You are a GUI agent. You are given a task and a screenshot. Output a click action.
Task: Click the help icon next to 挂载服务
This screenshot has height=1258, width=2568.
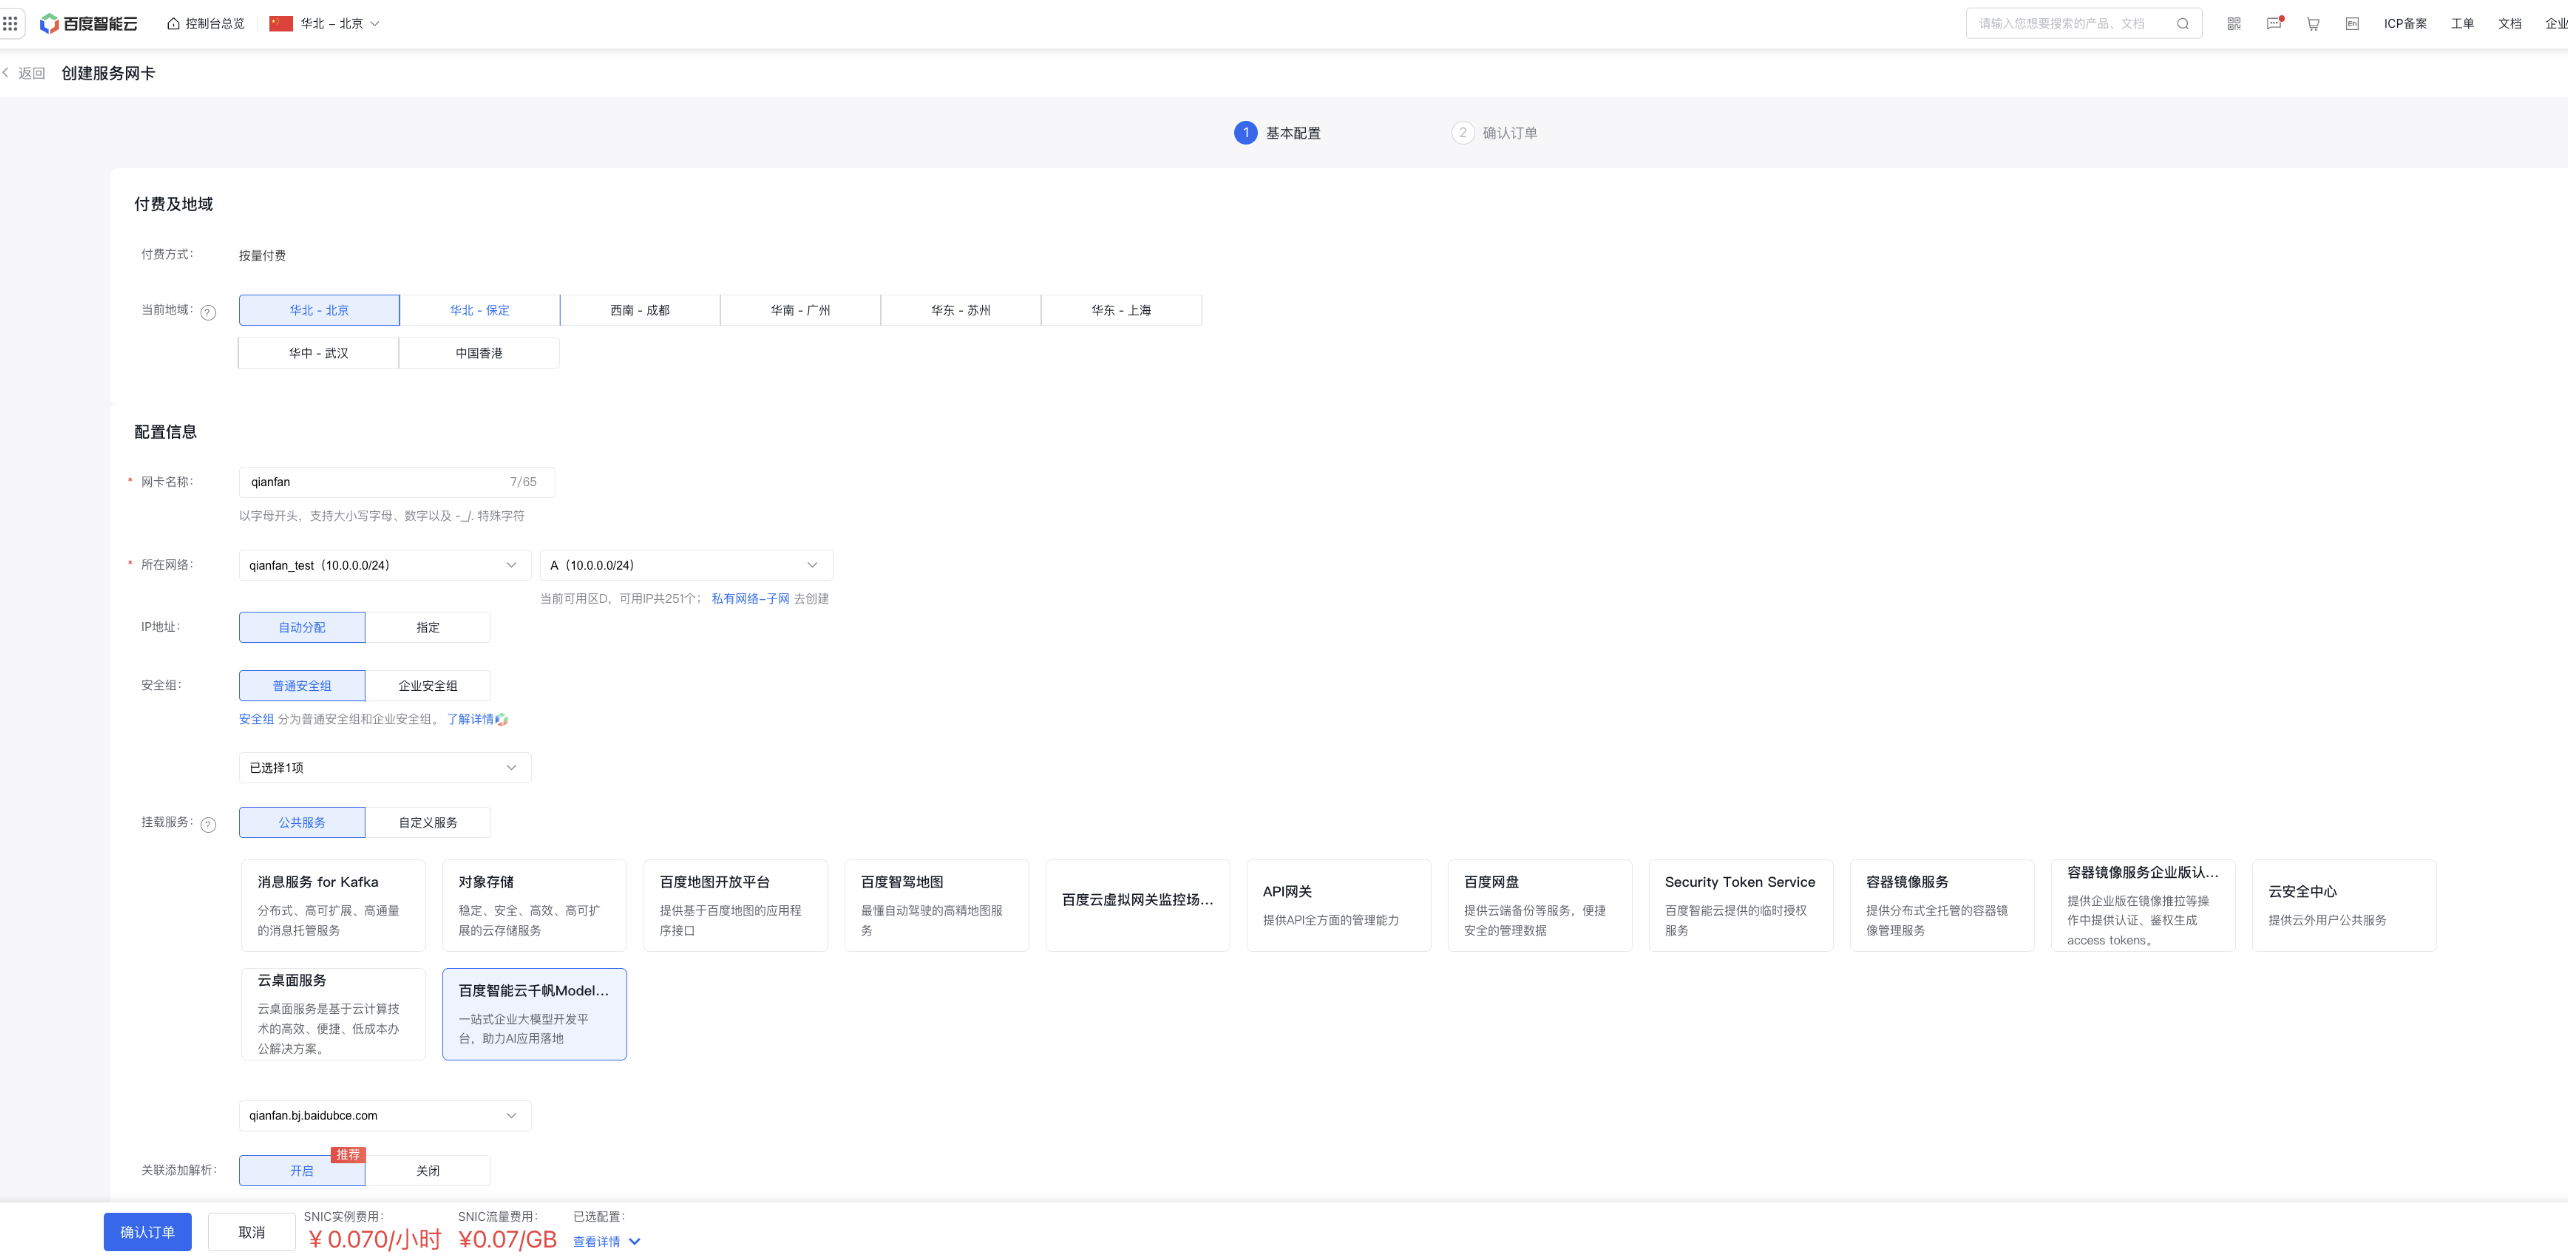click(208, 824)
